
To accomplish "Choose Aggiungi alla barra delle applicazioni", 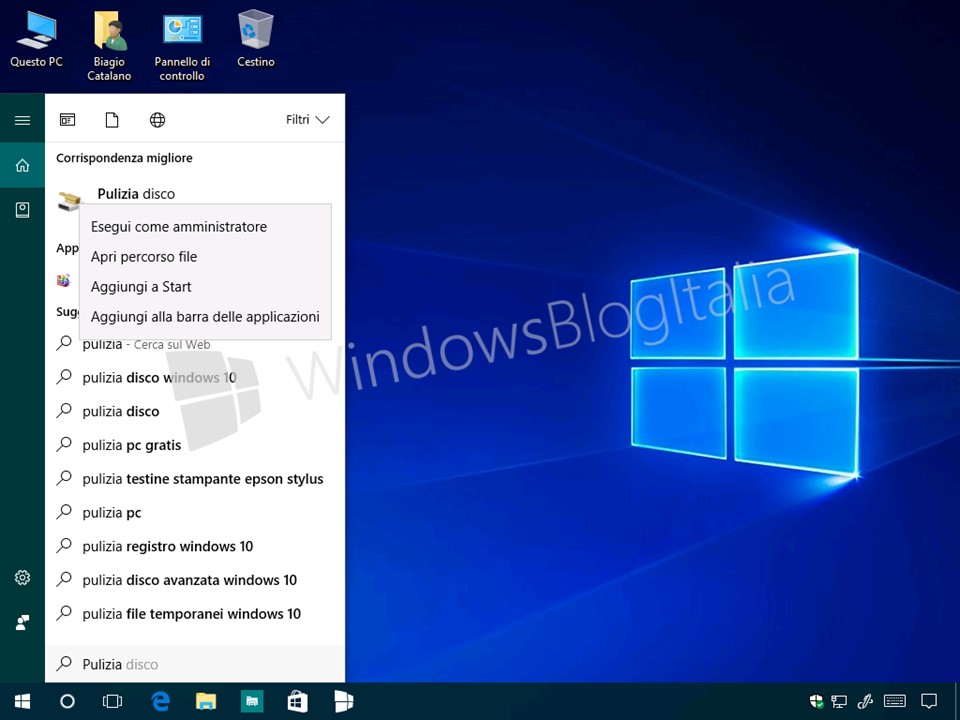I will click(x=206, y=317).
